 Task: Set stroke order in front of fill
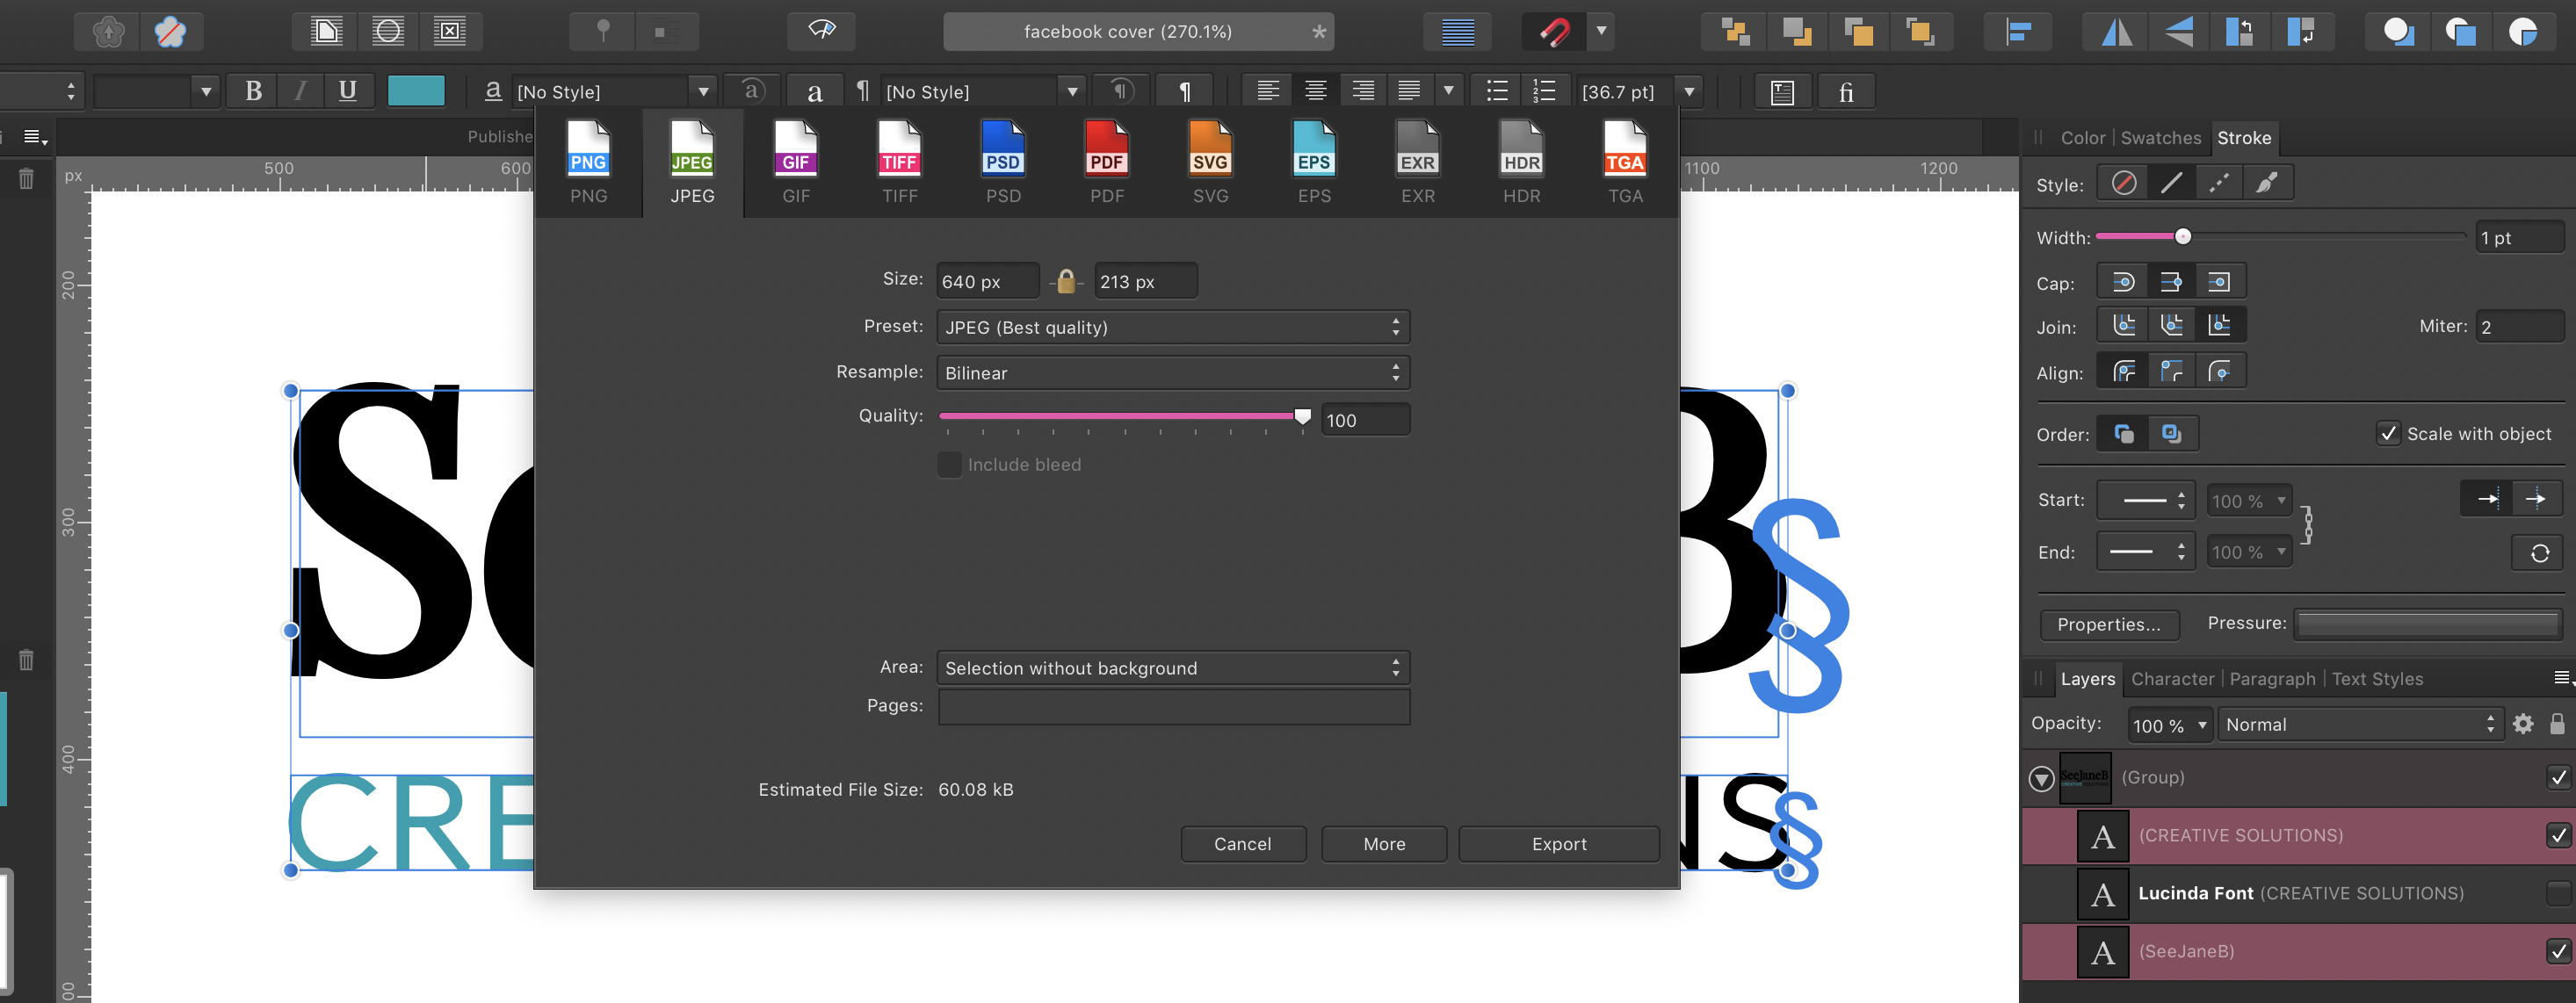coord(2172,434)
